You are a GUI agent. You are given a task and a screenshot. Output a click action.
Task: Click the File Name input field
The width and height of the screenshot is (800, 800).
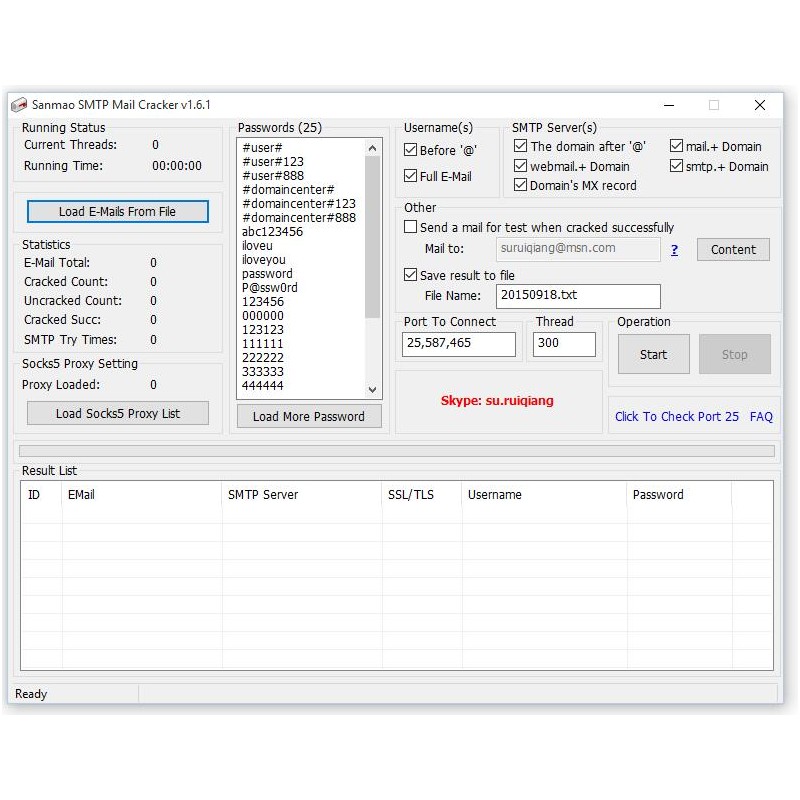[578, 296]
